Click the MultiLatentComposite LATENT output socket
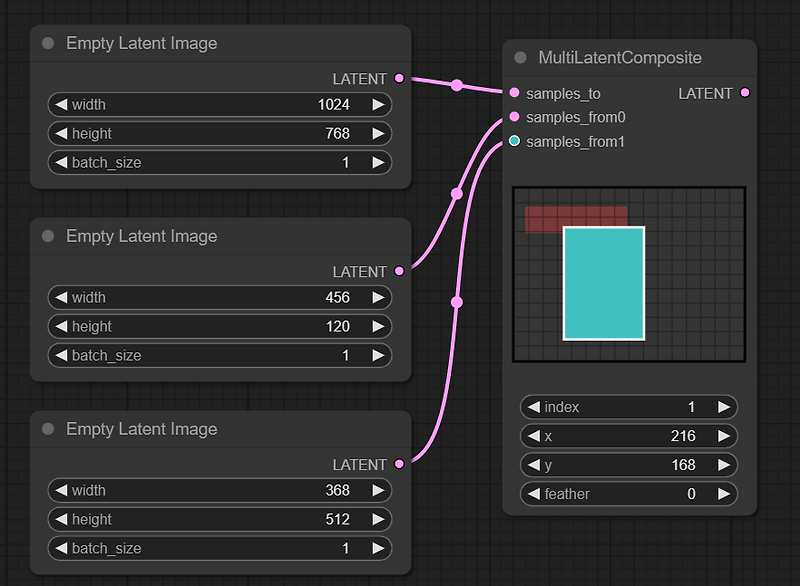 click(x=745, y=93)
